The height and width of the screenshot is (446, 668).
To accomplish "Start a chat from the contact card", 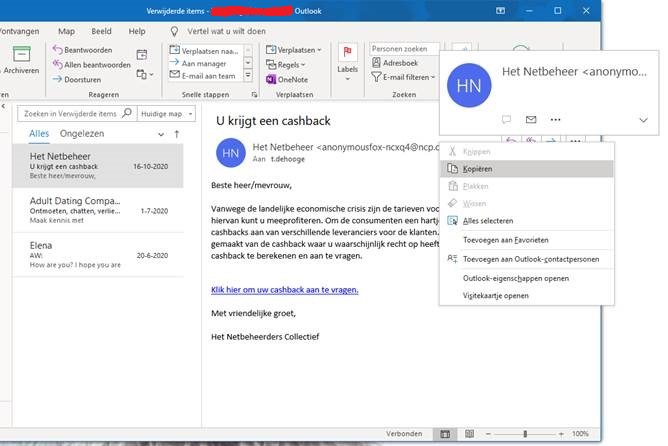I will click(506, 120).
